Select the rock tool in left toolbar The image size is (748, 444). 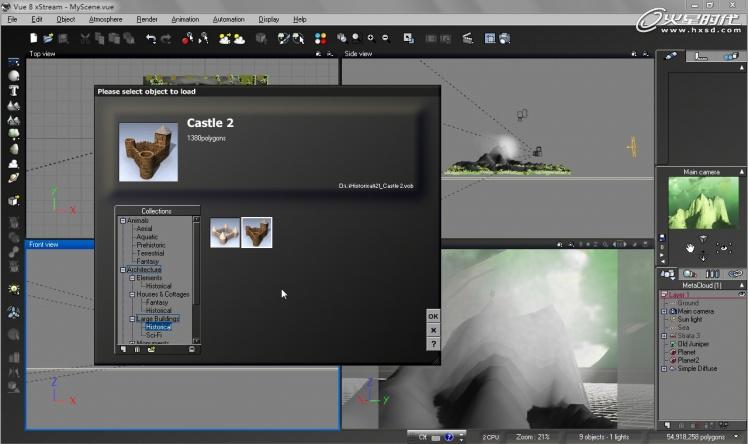tap(14, 149)
